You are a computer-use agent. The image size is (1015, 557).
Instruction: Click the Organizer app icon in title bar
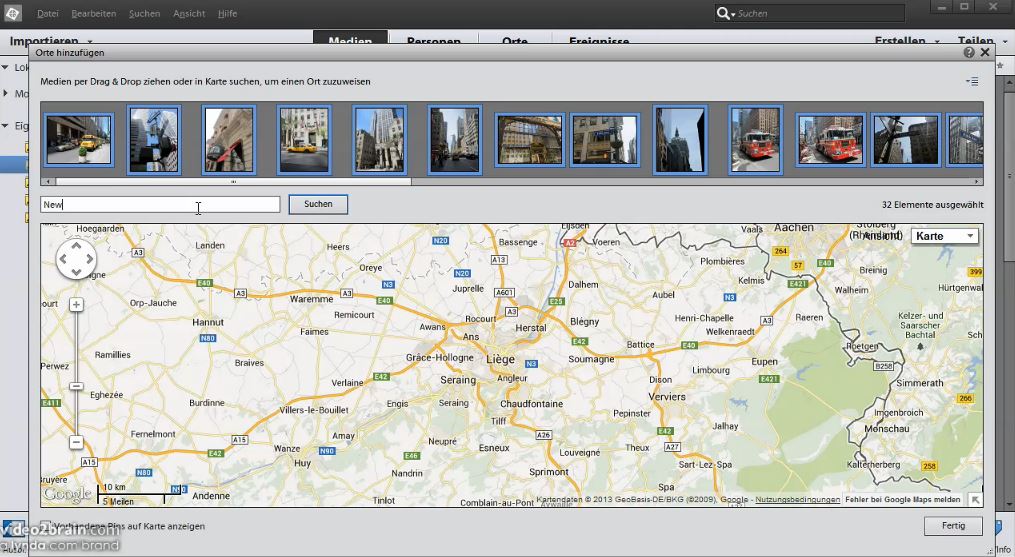point(12,13)
